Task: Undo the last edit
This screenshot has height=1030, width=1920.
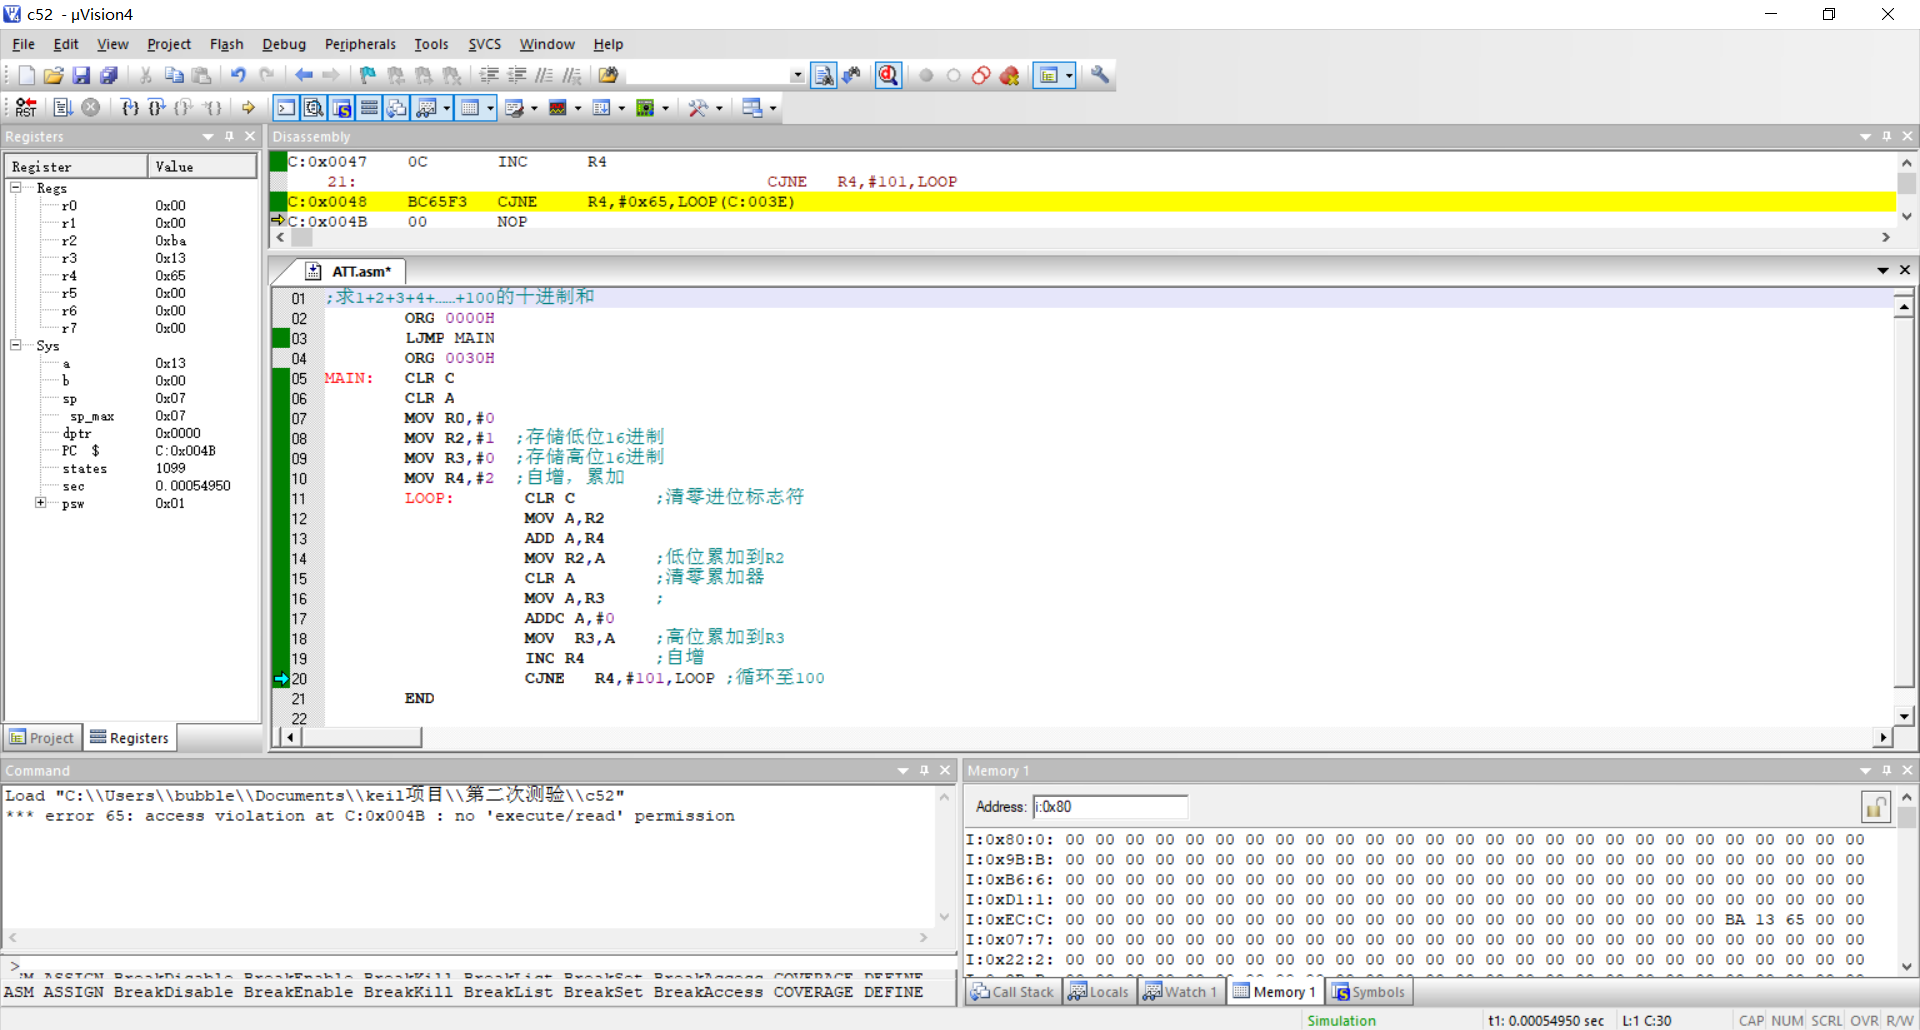Action: point(238,75)
